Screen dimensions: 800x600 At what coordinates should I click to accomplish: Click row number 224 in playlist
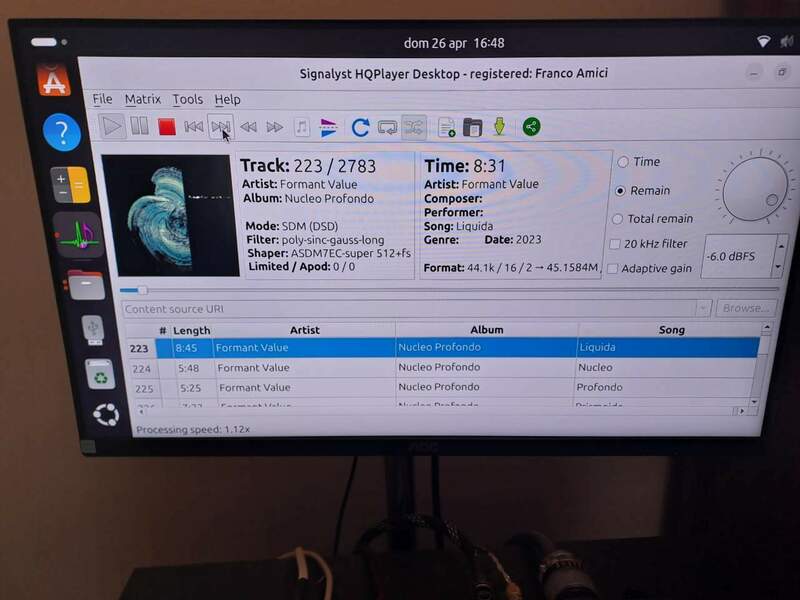click(141, 368)
